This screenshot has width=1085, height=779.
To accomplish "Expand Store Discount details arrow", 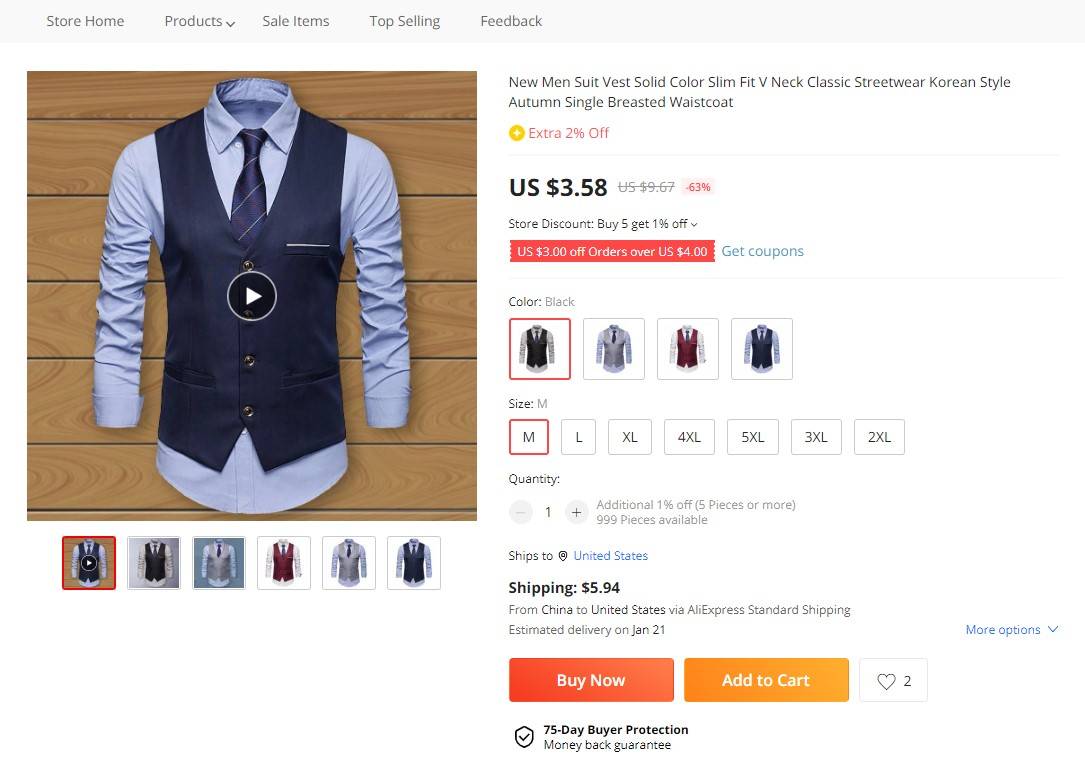I will pyautogui.click(x=694, y=224).
